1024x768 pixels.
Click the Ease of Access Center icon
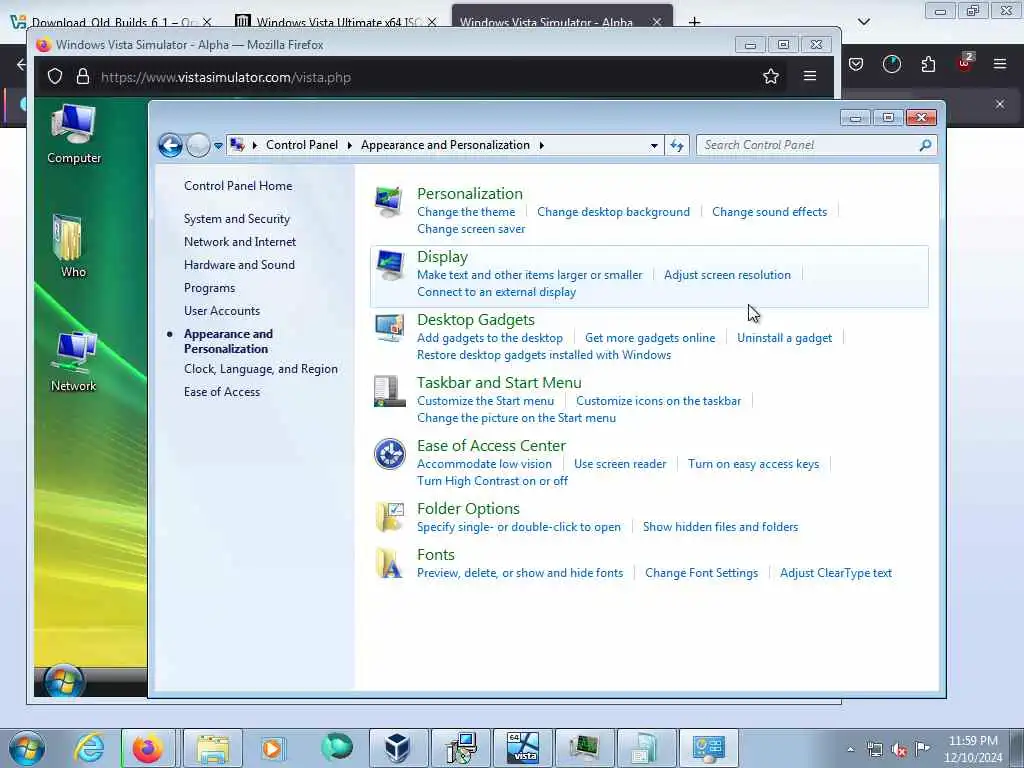pyautogui.click(x=390, y=454)
